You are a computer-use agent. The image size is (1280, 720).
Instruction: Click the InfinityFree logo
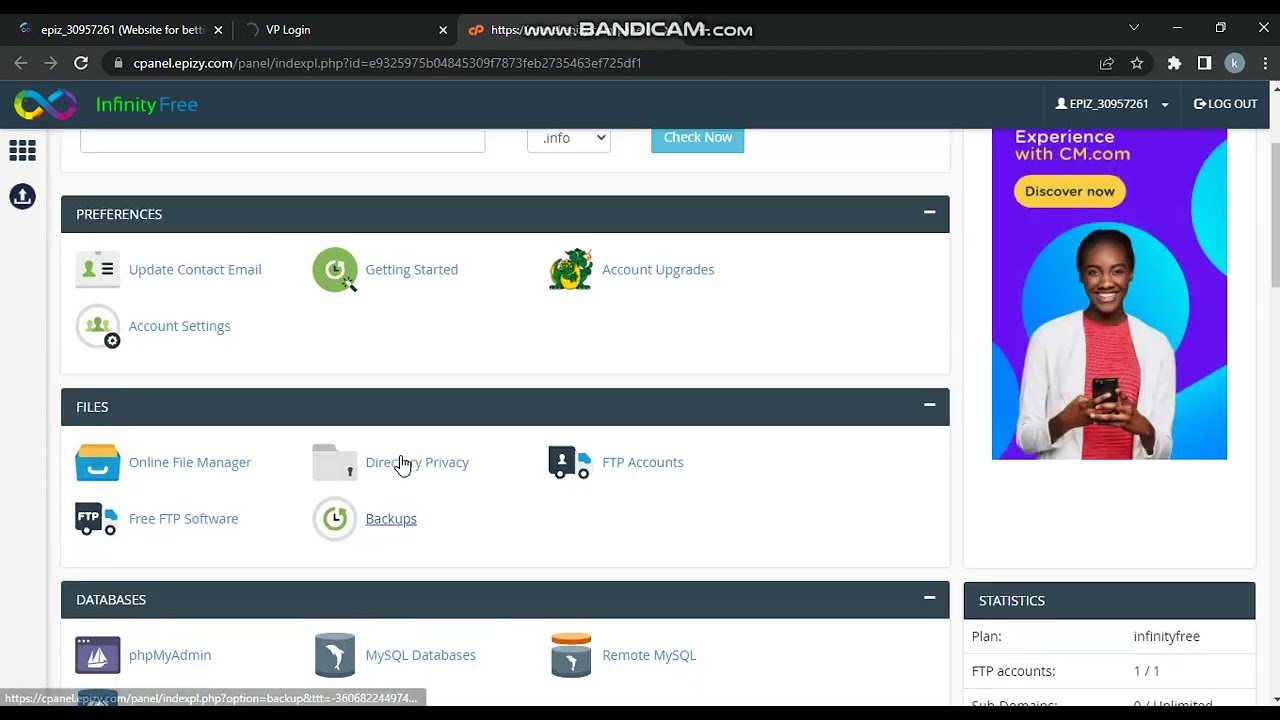pos(106,104)
